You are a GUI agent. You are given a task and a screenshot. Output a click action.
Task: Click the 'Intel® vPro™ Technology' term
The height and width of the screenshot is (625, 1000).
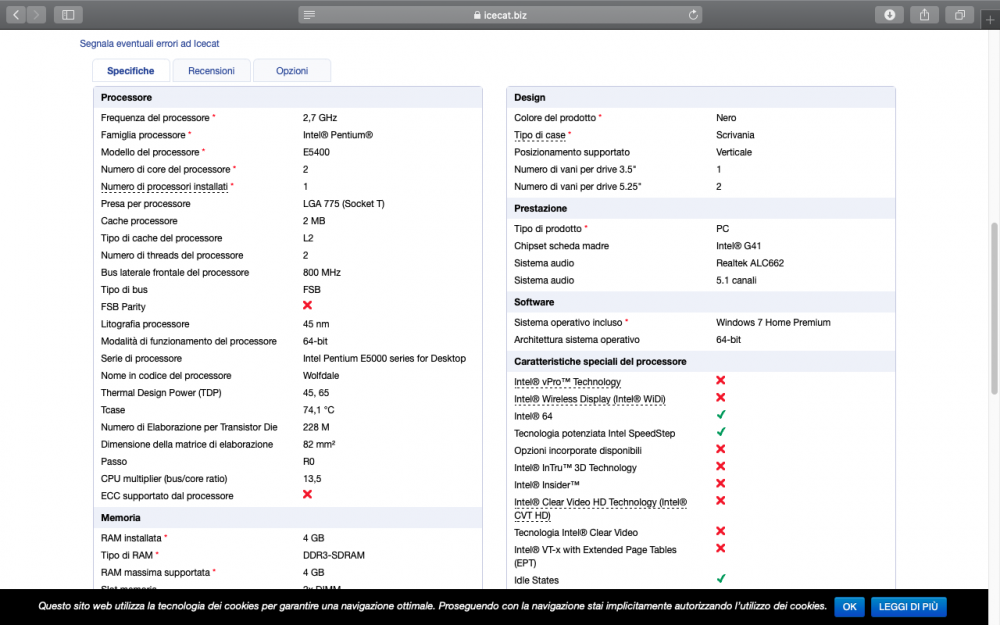(567, 382)
